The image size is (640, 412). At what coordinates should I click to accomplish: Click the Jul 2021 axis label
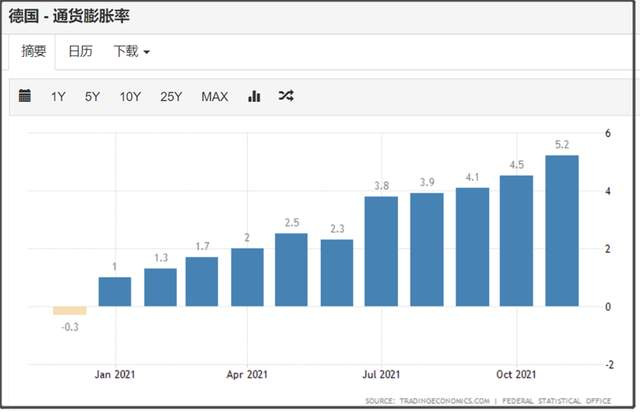point(381,374)
